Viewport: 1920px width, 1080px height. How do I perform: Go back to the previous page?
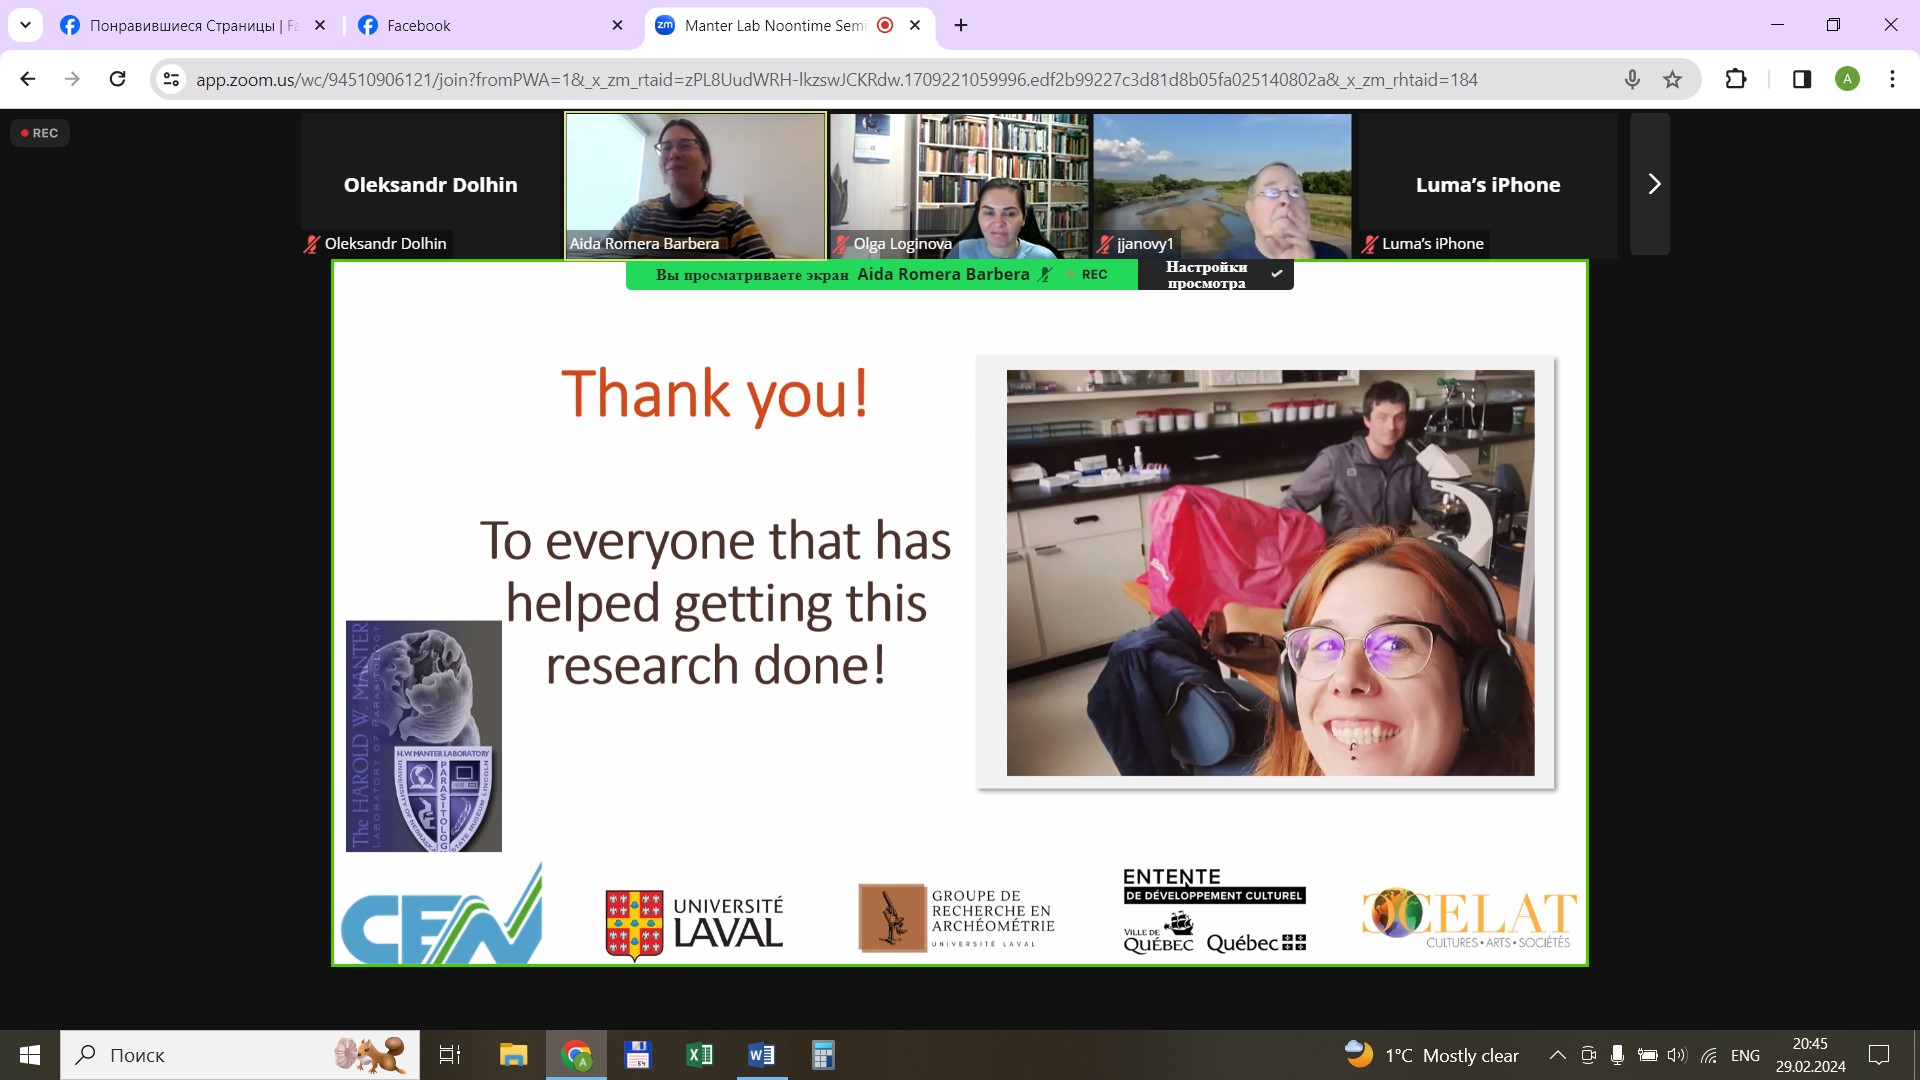click(28, 79)
